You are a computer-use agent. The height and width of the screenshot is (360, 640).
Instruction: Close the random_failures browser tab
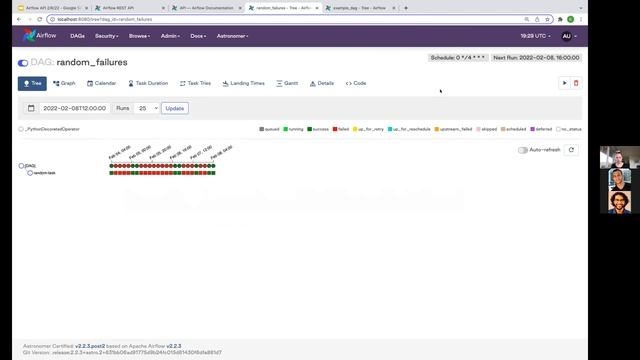[x=317, y=8]
